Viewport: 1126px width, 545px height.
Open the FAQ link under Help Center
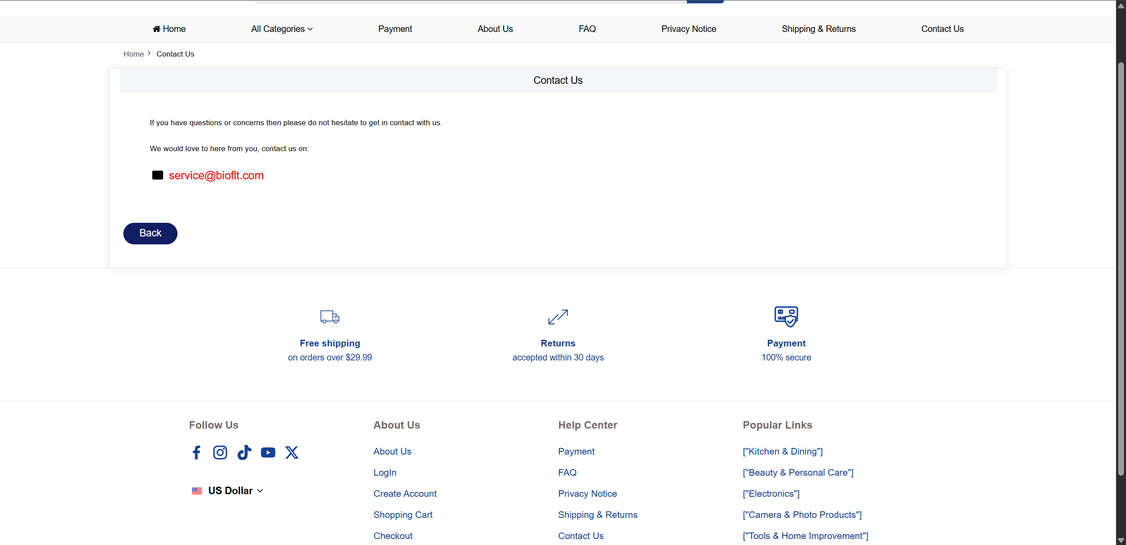(x=567, y=472)
